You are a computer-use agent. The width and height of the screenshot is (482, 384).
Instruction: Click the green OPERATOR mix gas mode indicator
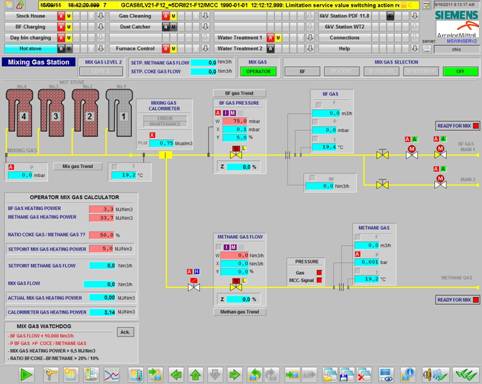click(258, 71)
